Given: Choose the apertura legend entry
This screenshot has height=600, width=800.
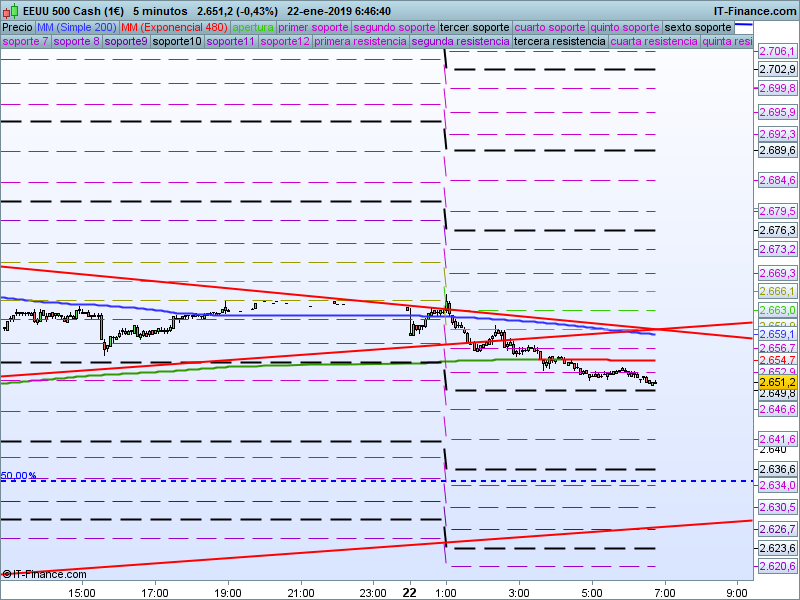Looking at the screenshot, I should (253, 27).
